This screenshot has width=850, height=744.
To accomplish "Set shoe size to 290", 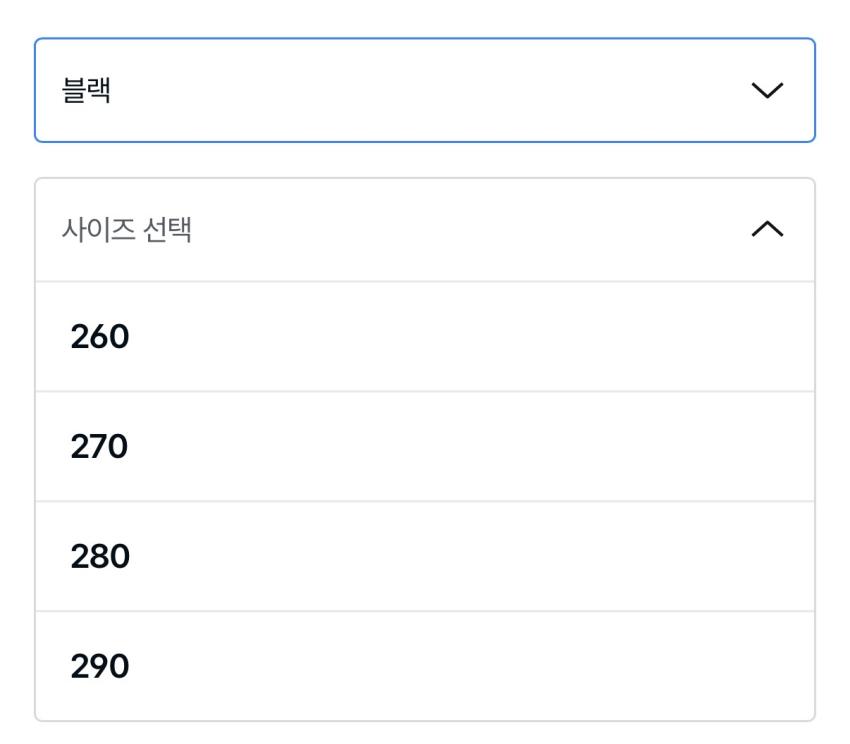I will (x=425, y=666).
